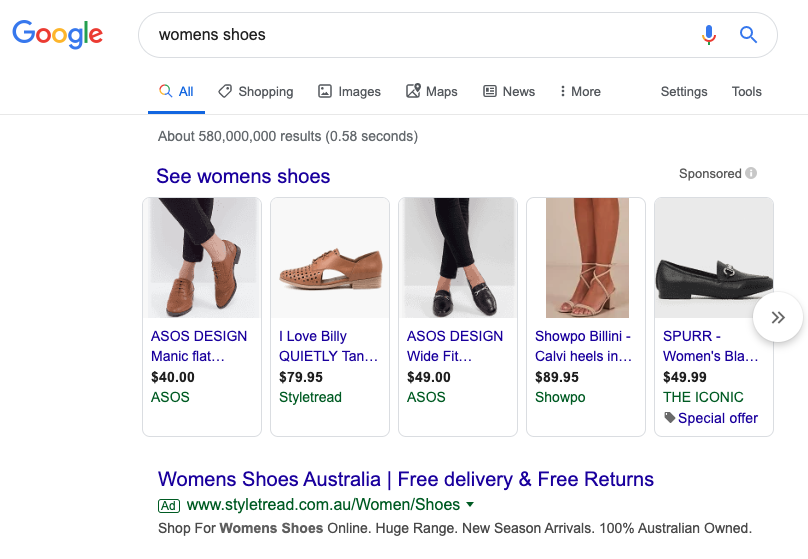
Task: Click the Shop For Womens Shoes Online description
Action: 455,529
